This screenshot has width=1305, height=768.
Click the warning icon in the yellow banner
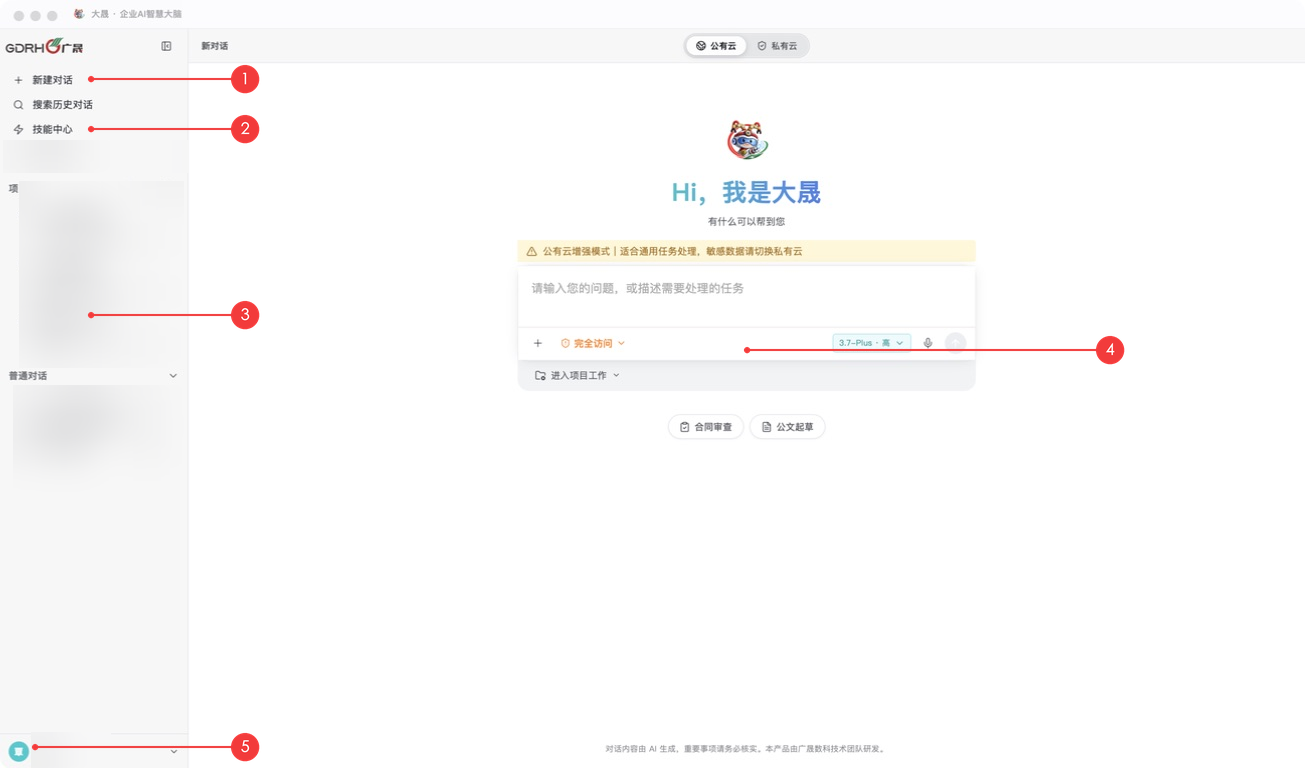click(x=531, y=252)
